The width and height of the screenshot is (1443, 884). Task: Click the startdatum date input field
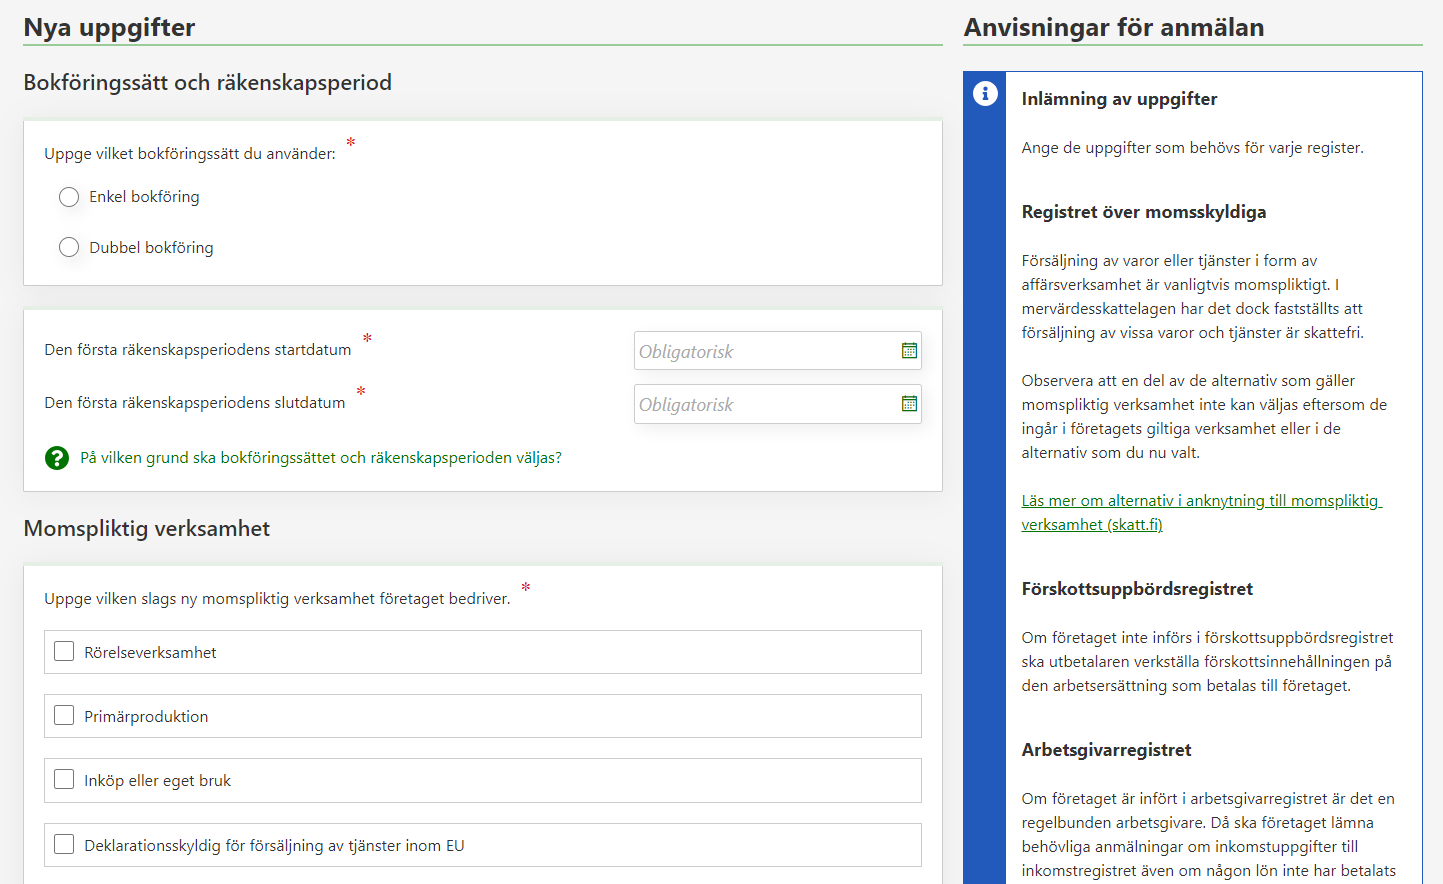point(764,352)
